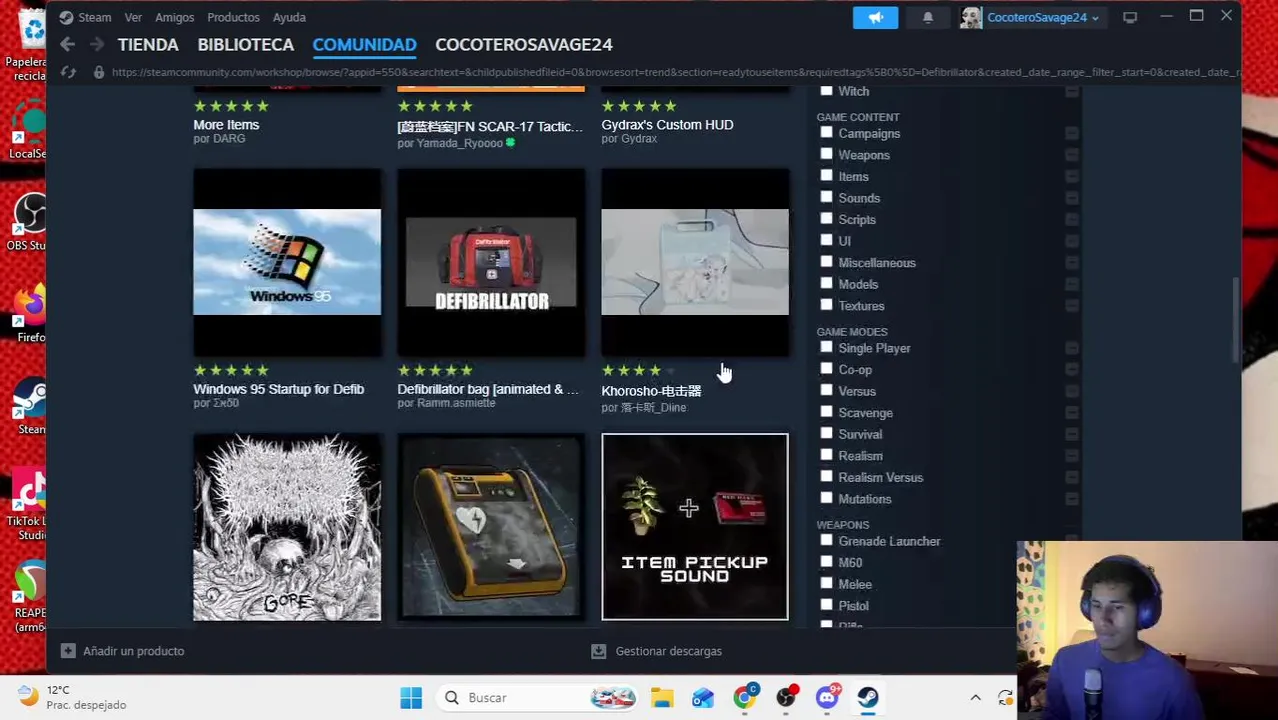Click Añadir un producto
This screenshot has width=1278, height=720.
click(133, 651)
